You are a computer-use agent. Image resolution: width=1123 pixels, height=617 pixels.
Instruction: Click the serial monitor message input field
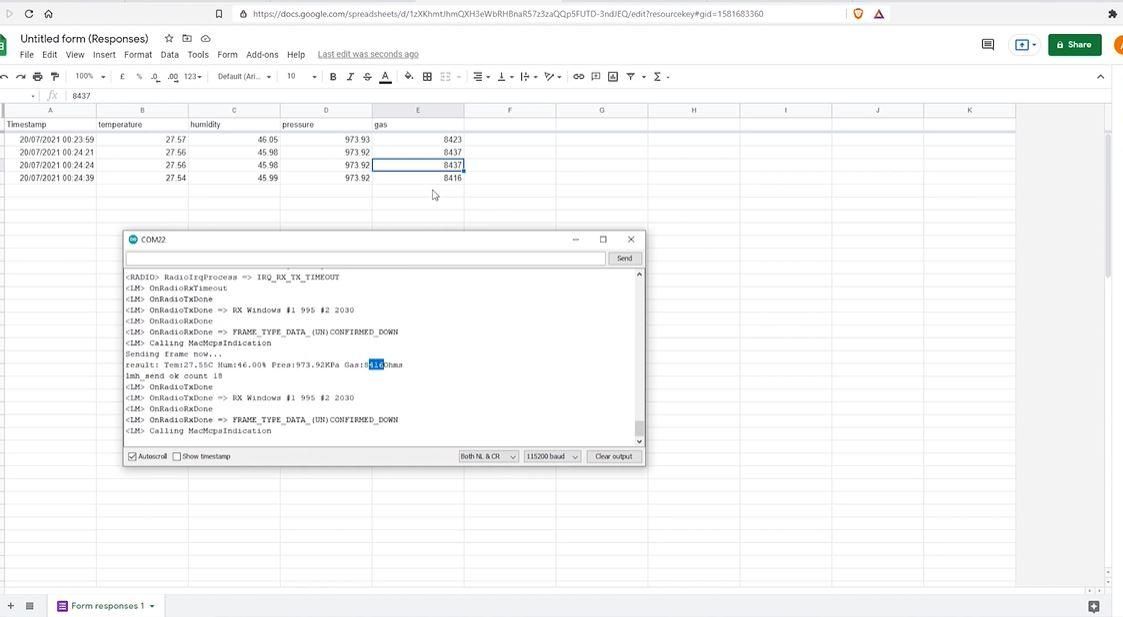click(365, 258)
